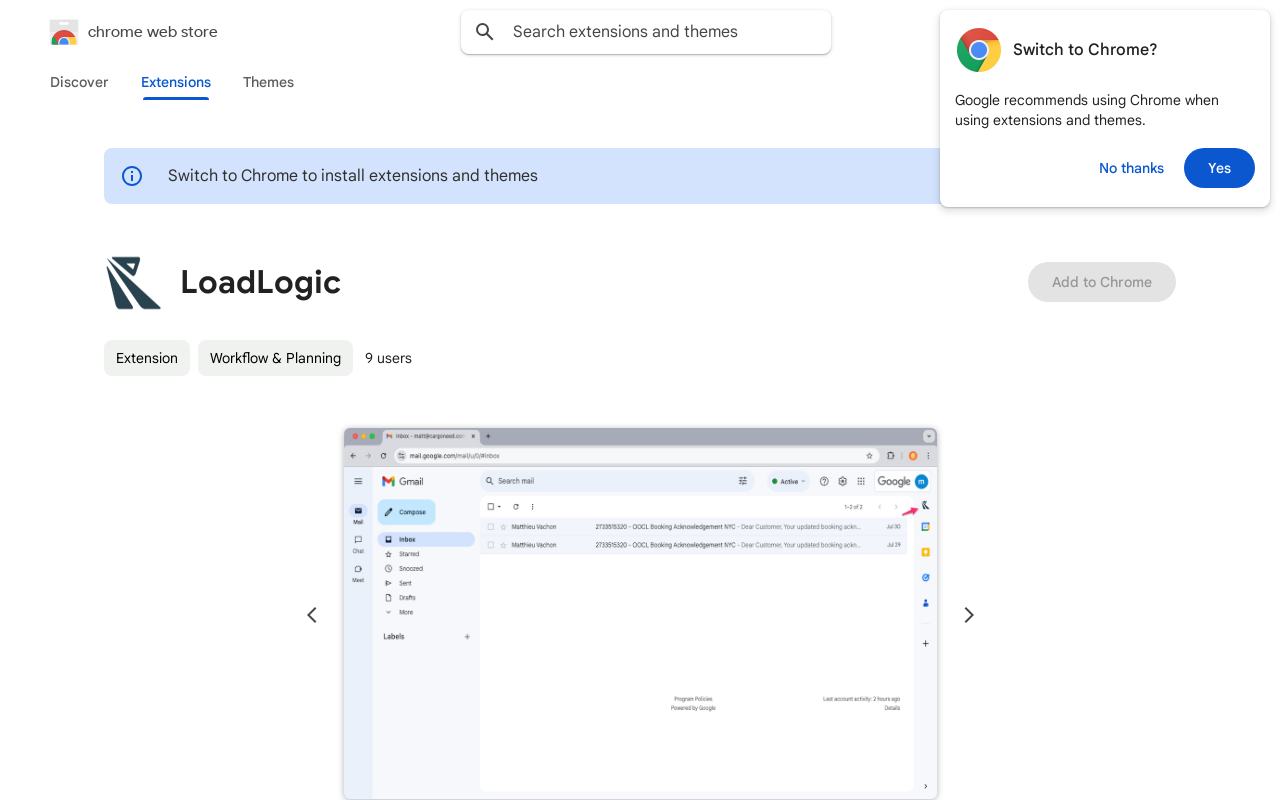Open the Discover tab
This screenshot has width=1280, height=800.
coord(79,82)
